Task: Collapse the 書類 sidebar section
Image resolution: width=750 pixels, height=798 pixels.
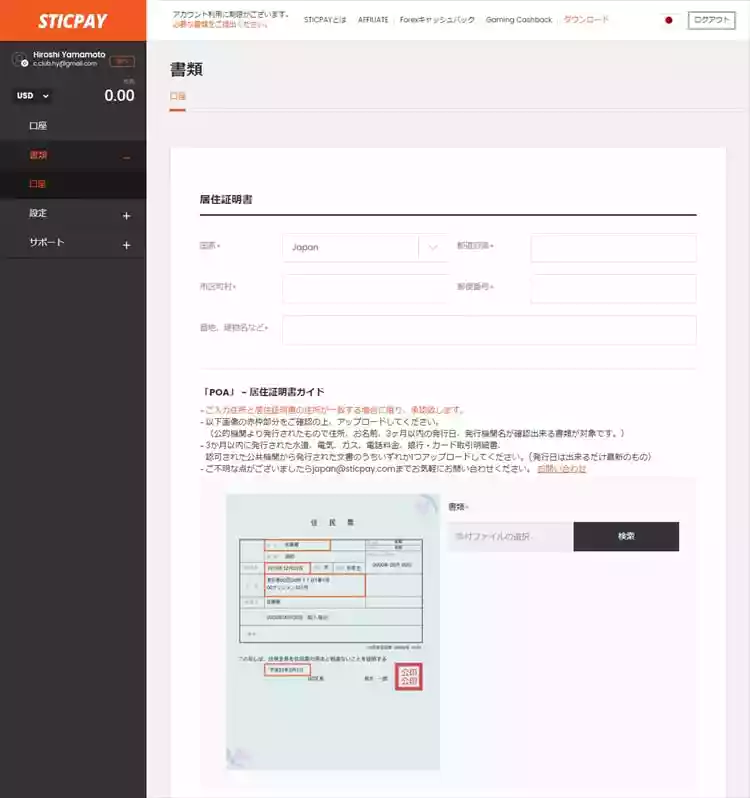Action: click(x=127, y=157)
